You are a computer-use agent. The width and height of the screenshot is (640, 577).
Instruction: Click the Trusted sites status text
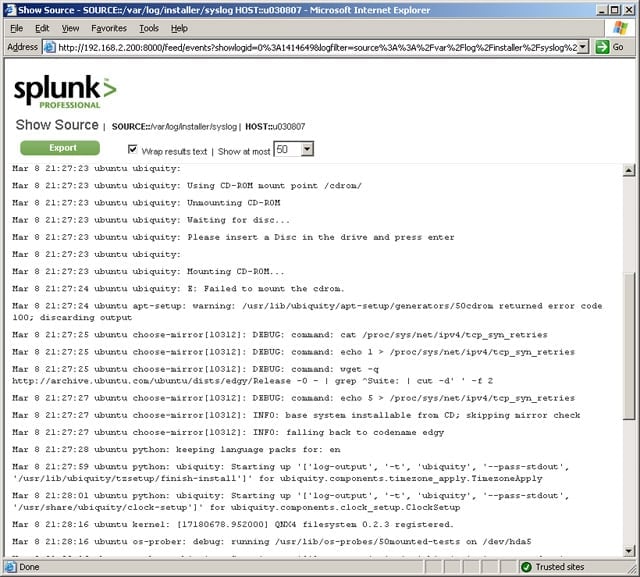pyautogui.click(x=560, y=567)
